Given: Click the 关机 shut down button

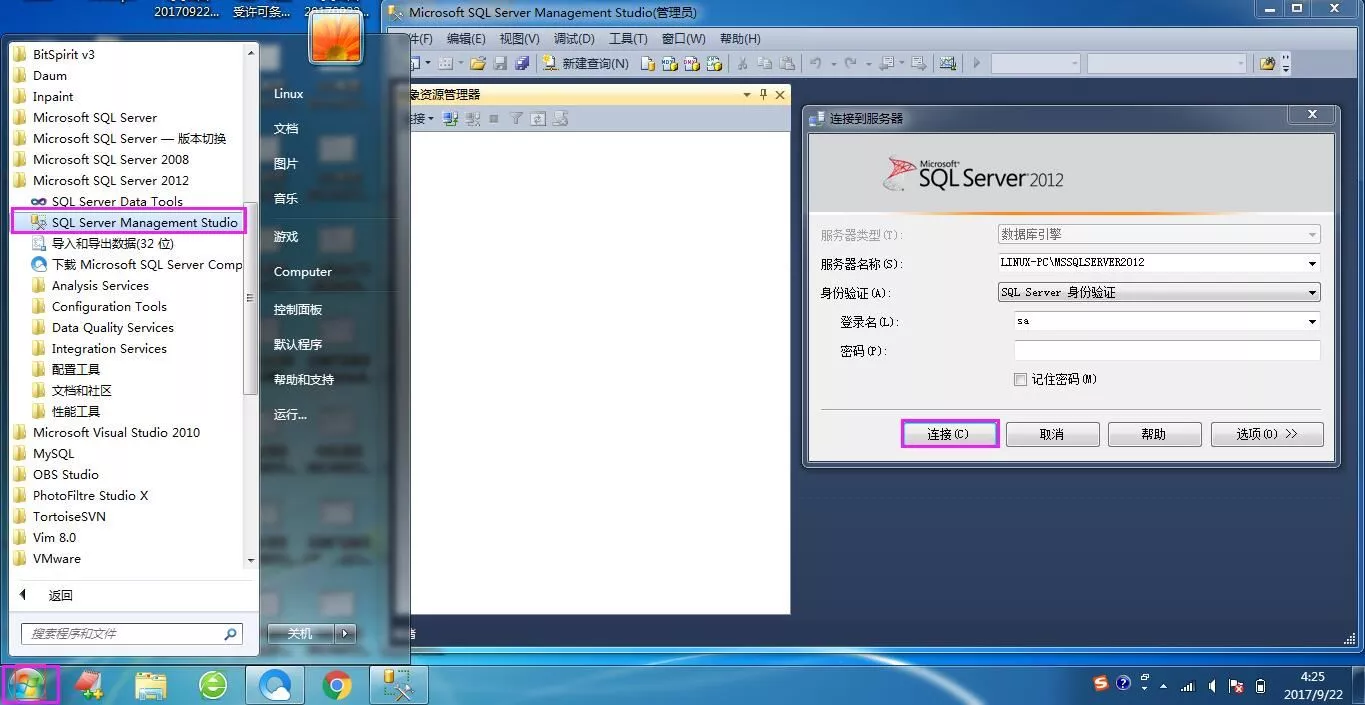Looking at the screenshot, I should coord(300,633).
